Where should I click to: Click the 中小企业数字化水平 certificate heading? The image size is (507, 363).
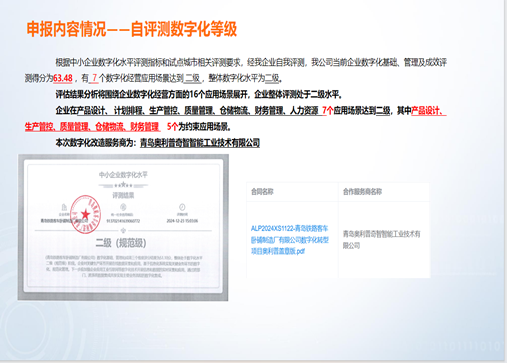(123, 175)
